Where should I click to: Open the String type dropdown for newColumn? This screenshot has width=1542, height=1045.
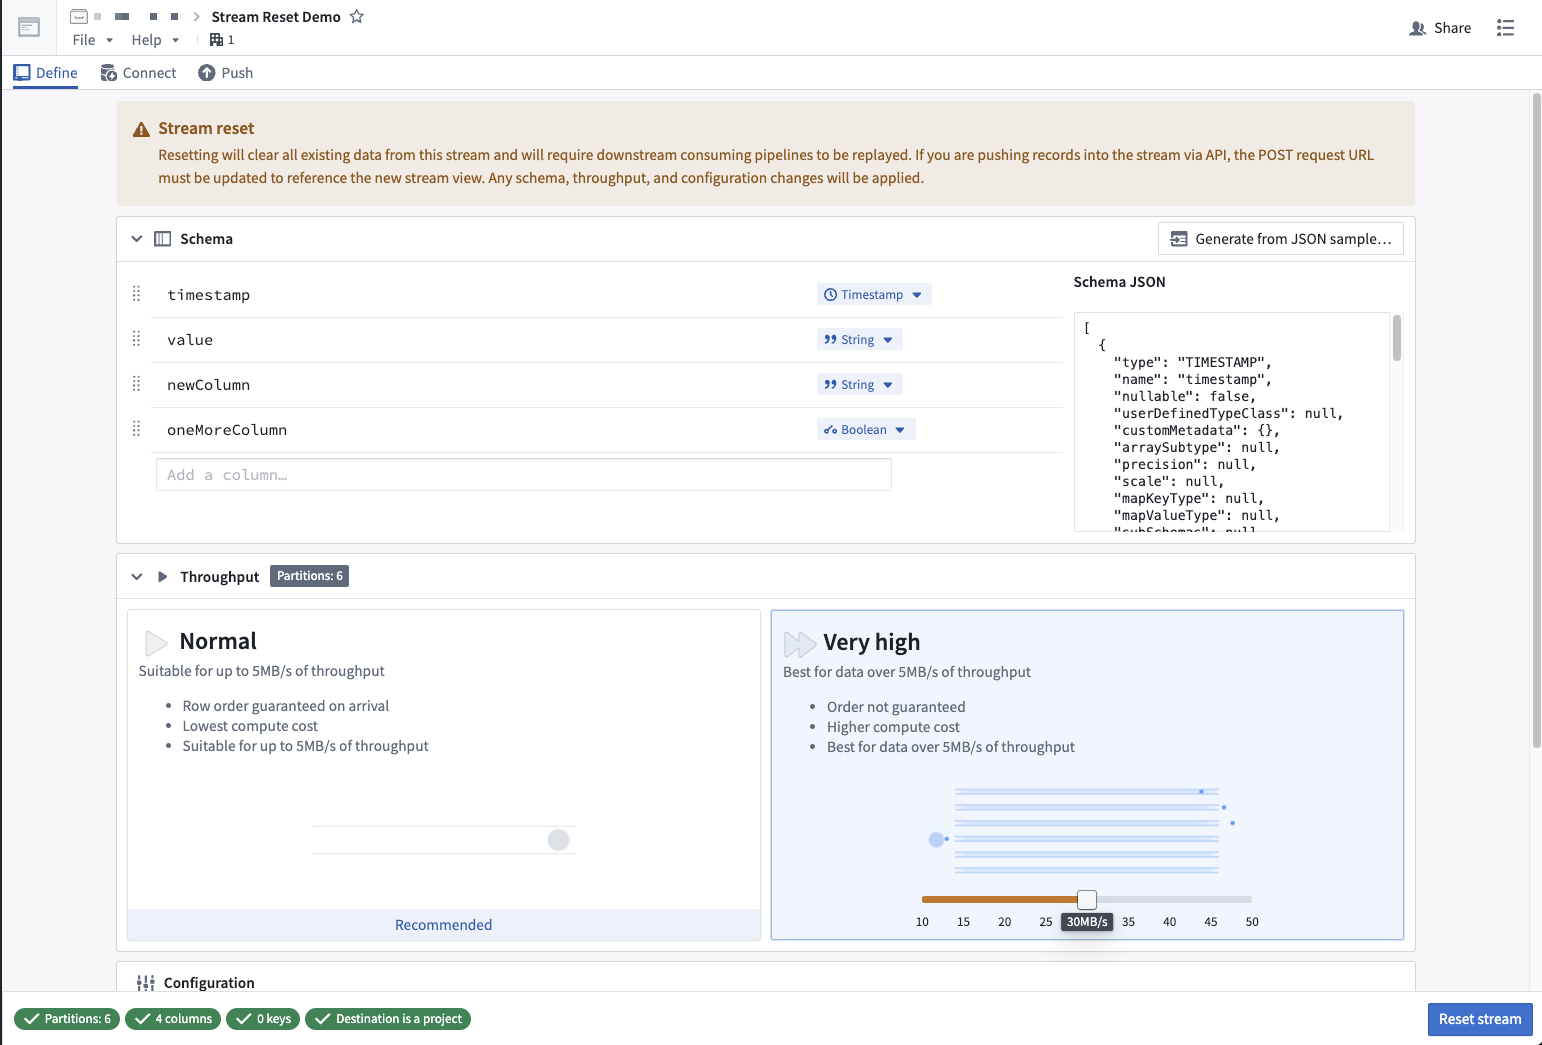(x=860, y=384)
